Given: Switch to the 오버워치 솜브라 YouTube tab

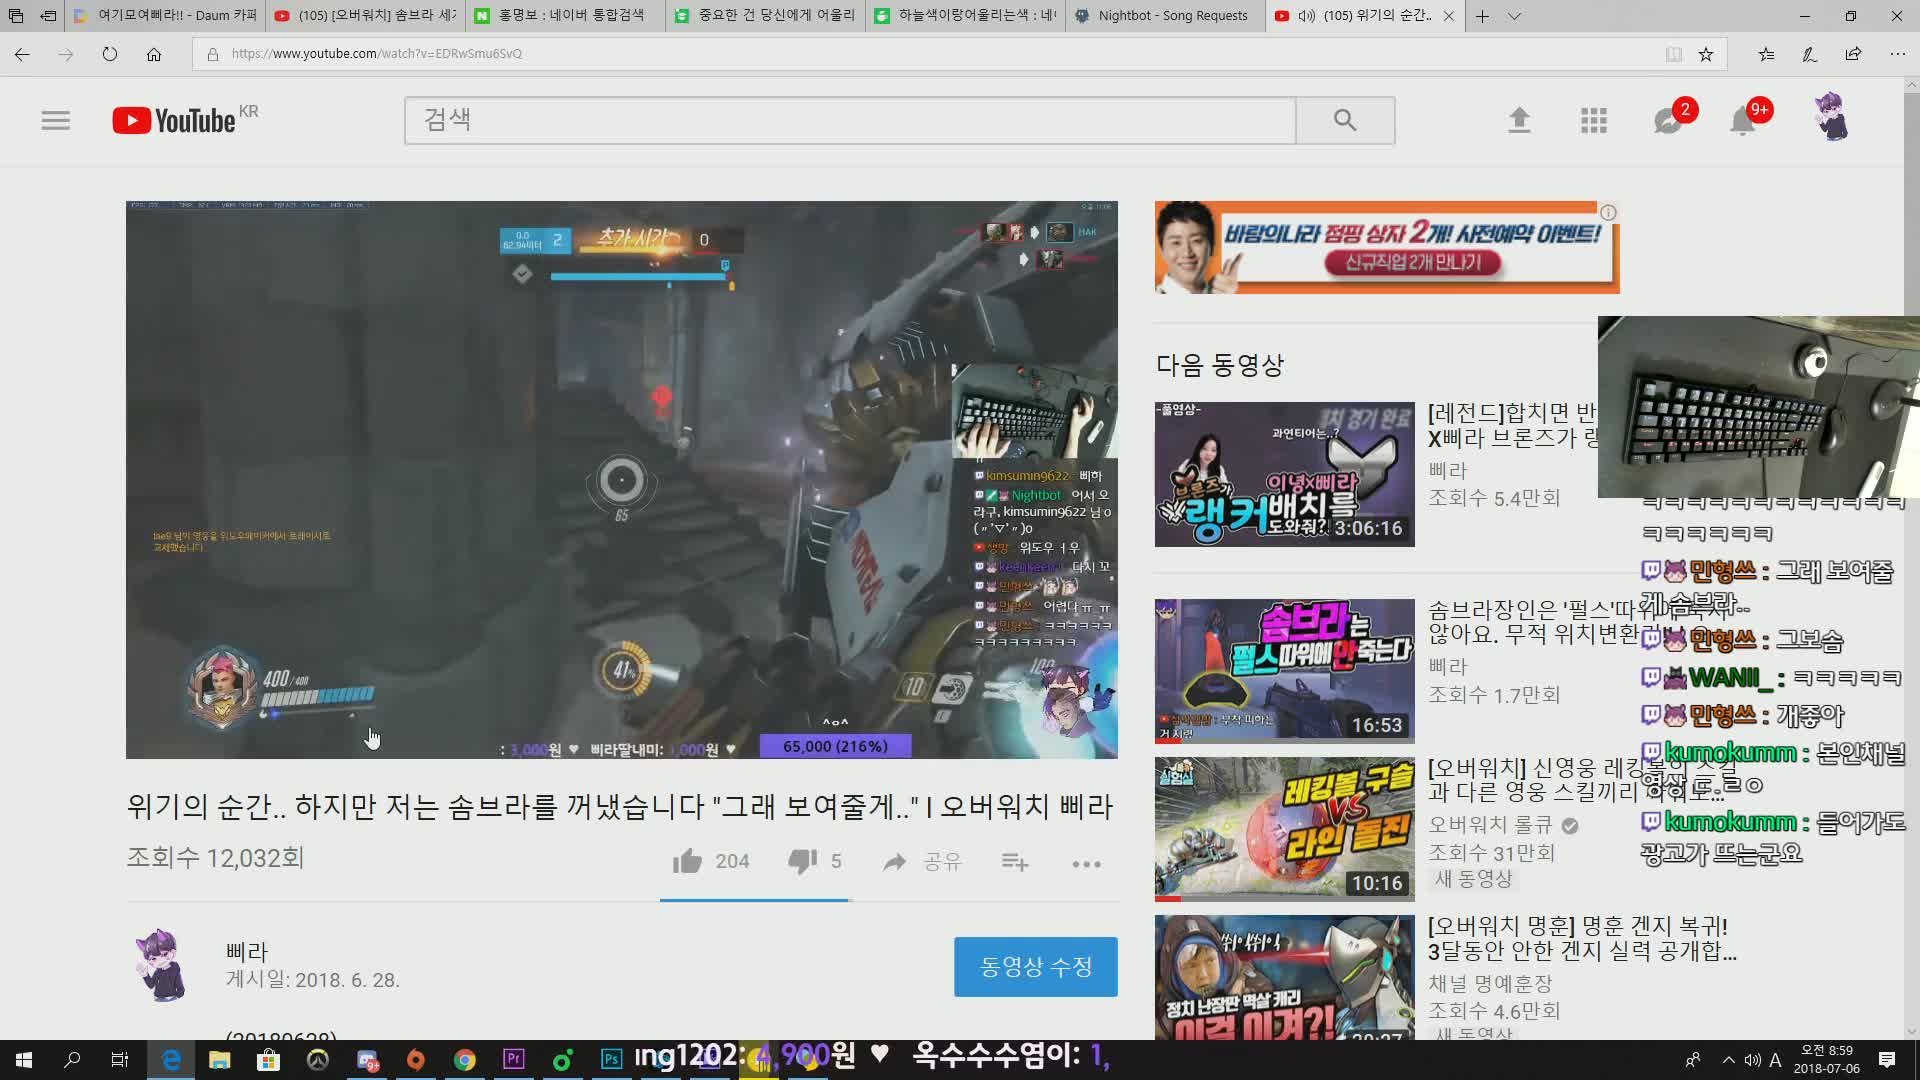Looking at the screenshot, I should coord(365,16).
